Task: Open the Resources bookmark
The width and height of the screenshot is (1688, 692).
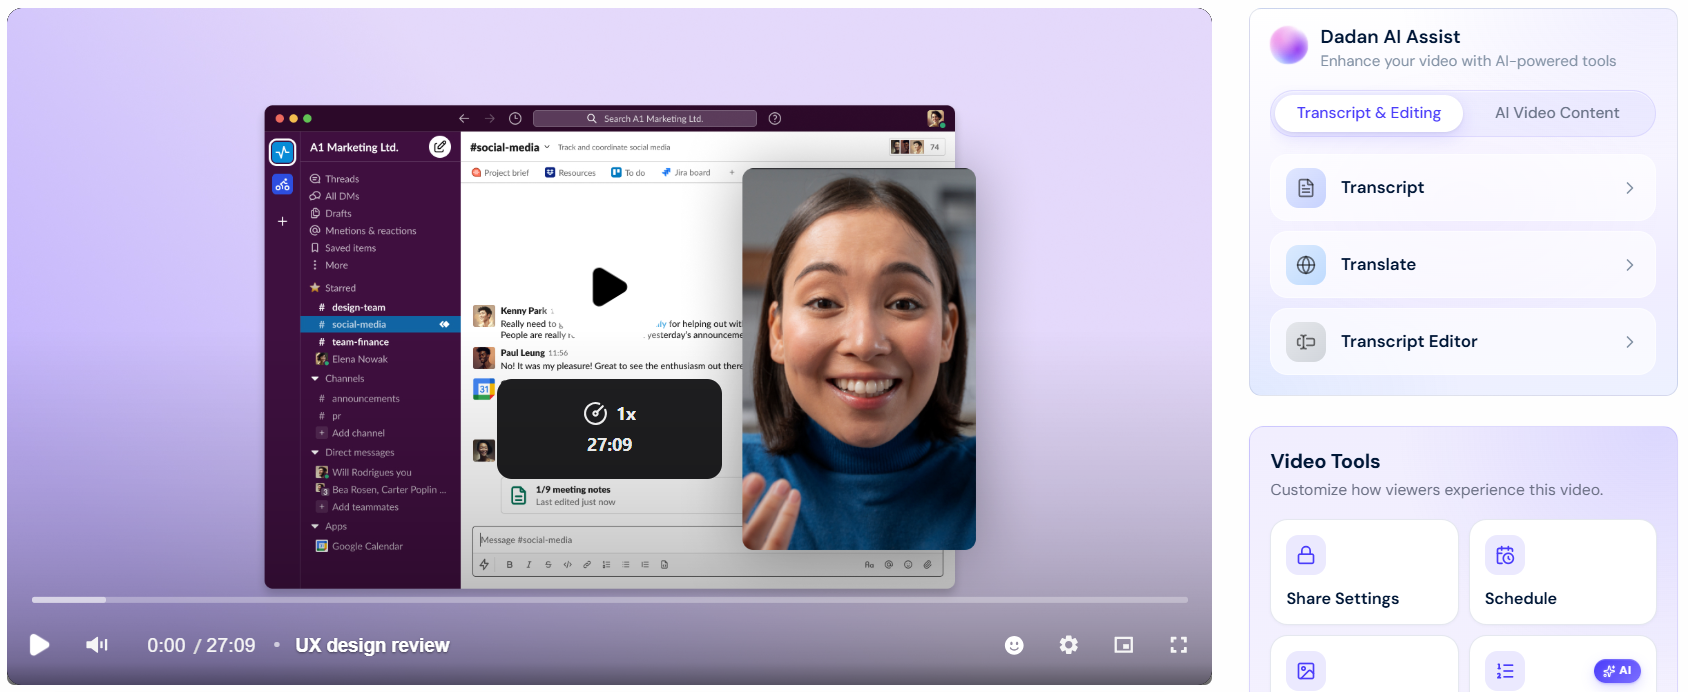Action: [570, 173]
